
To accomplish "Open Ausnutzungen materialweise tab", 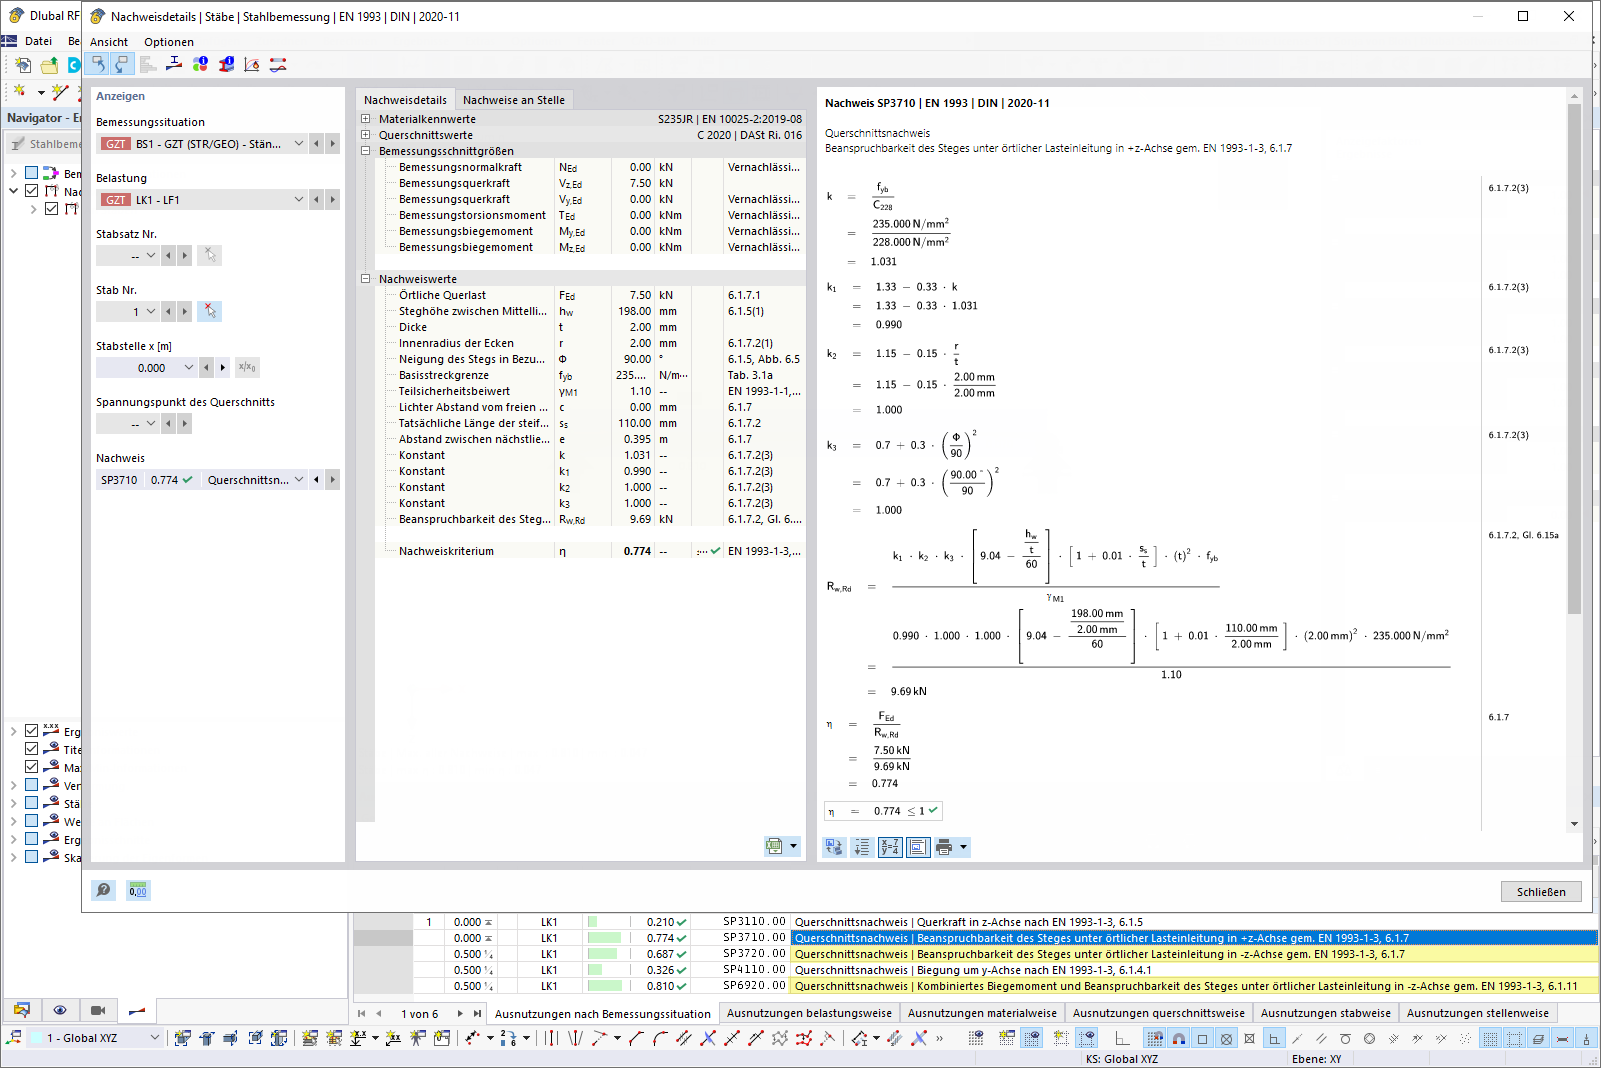I will pyautogui.click(x=982, y=1013).
